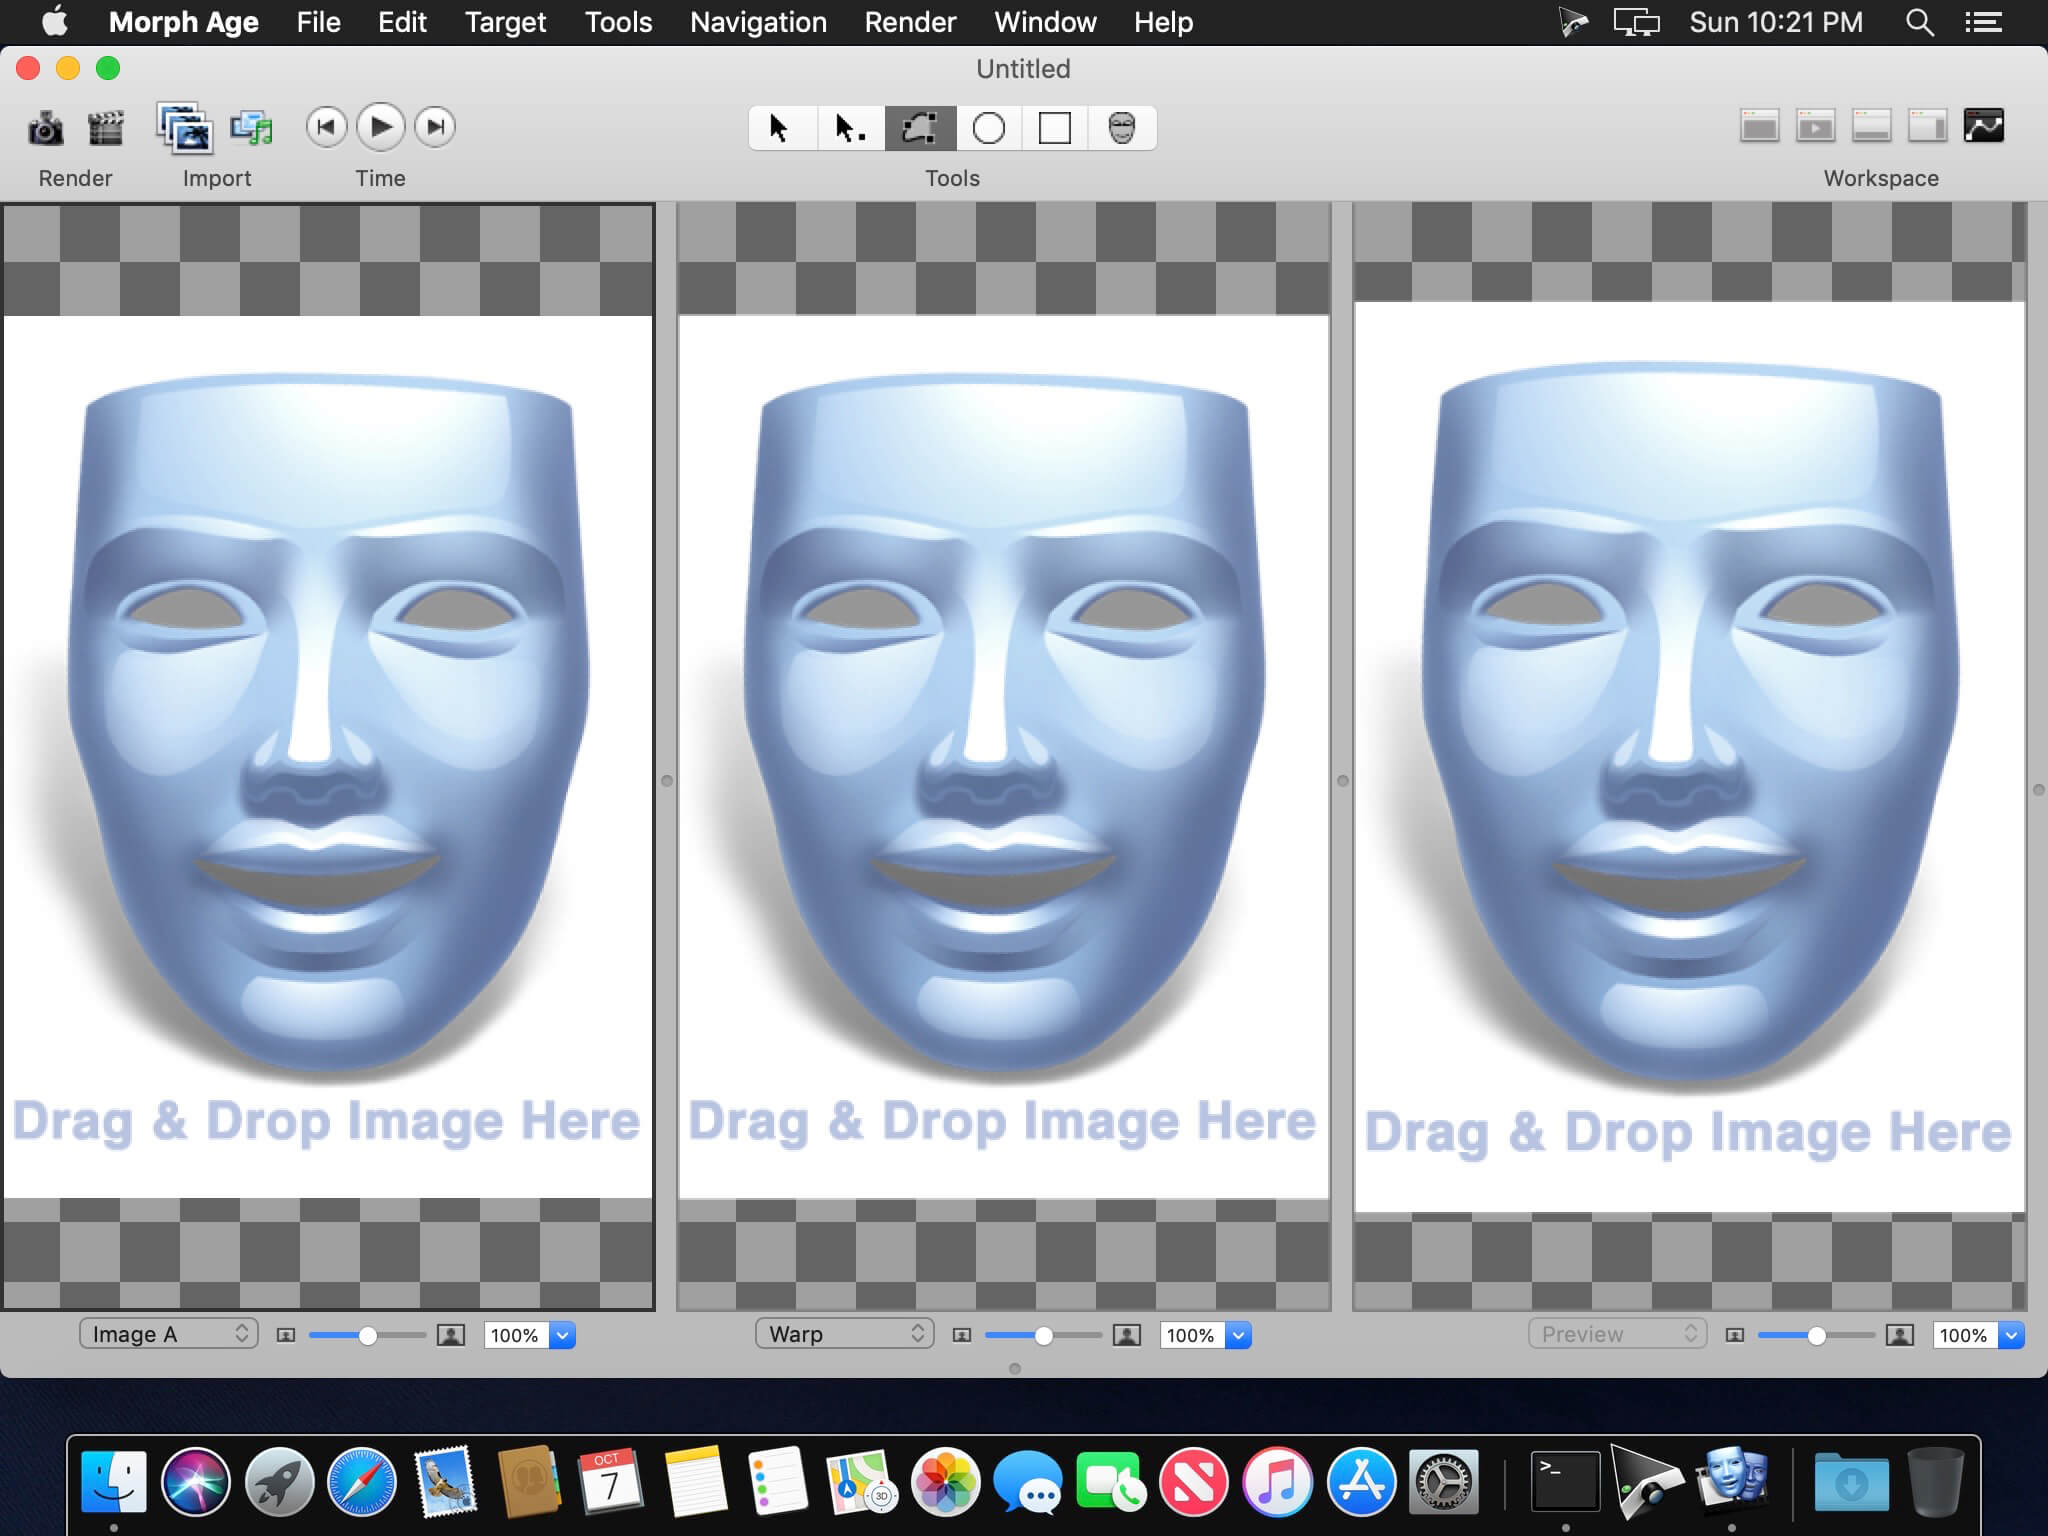Select the rectangle shape tool
The height and width of the screenshot is (1536, 2048).
[1055, 128]
